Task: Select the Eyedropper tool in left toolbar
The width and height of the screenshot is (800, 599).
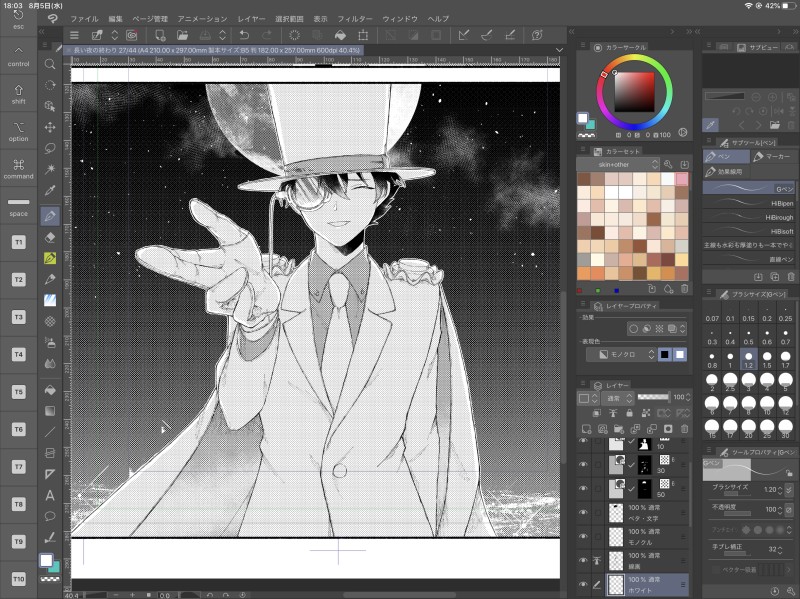Action: click(x=50, y=191)
